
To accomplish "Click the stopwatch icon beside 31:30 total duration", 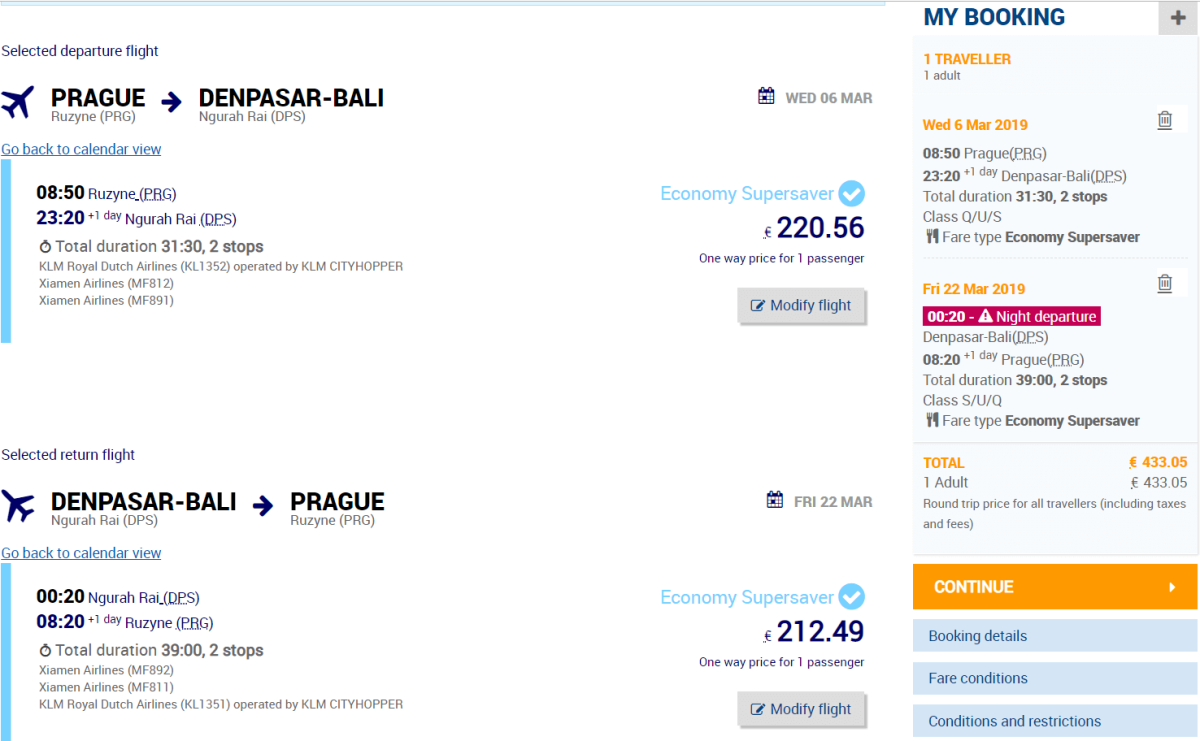I will pos(45,247).
